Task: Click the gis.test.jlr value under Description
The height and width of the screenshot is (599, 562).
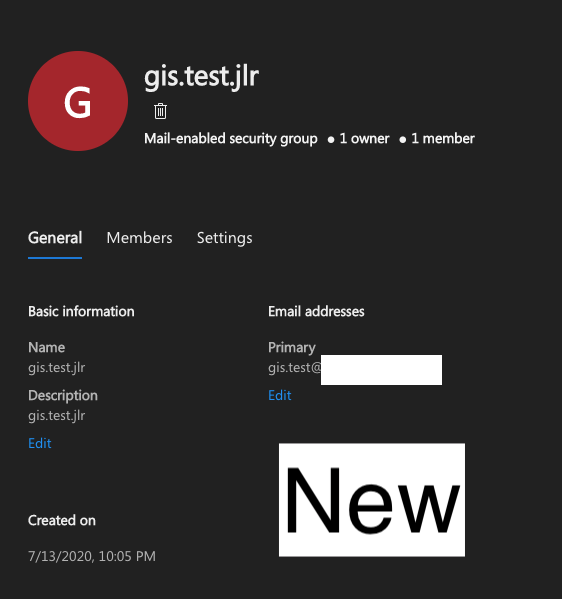Action: click(57, 416)
